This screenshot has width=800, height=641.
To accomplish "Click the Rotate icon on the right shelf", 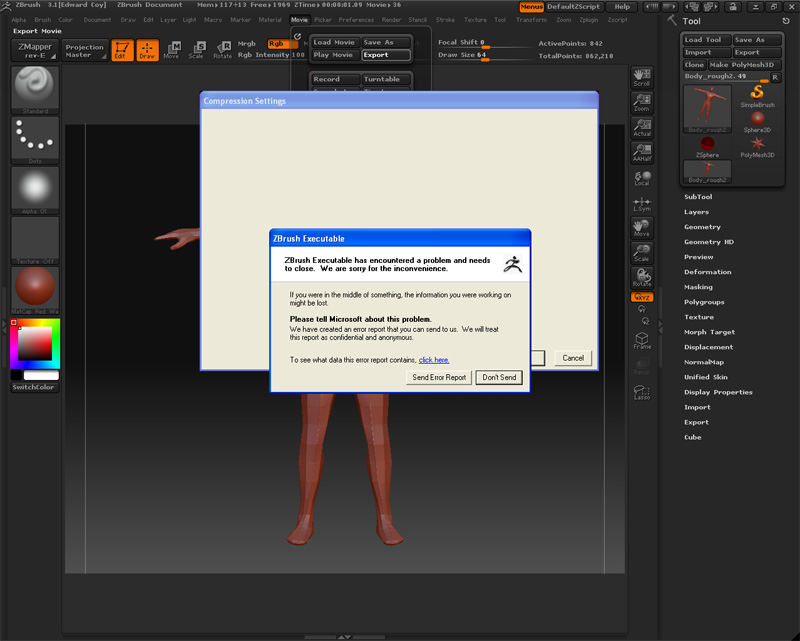I will 641,278.
